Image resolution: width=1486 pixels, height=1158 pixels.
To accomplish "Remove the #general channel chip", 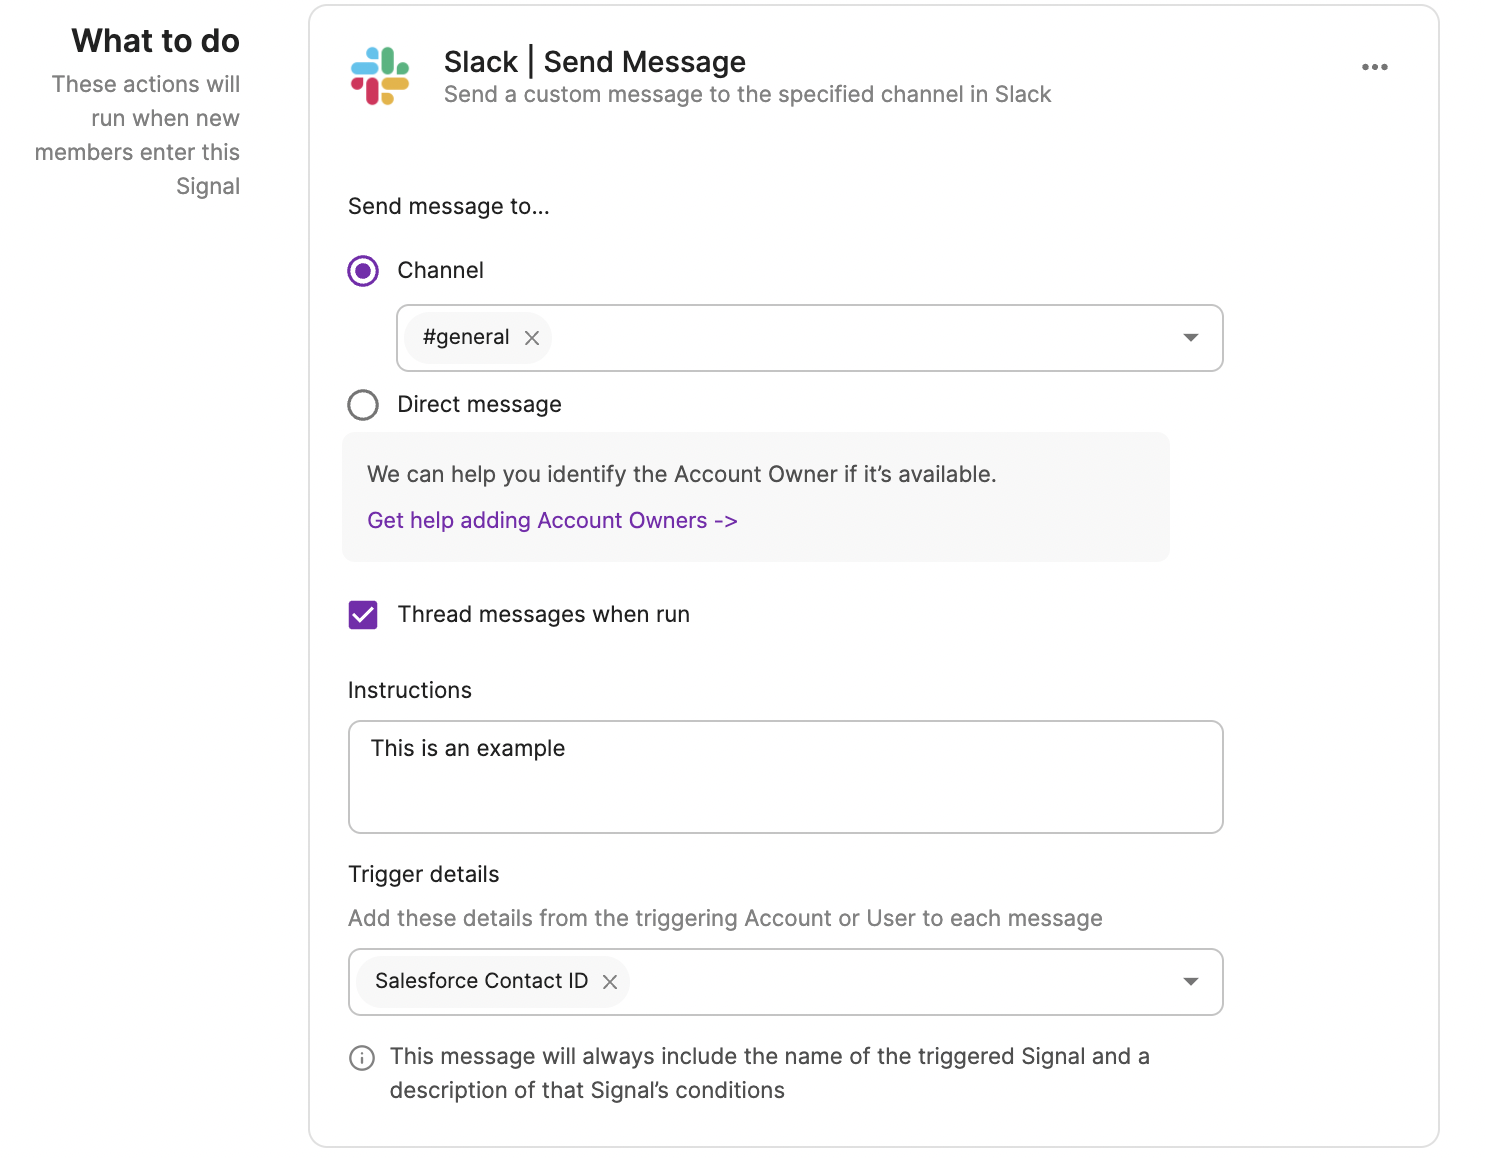I will tap(532, 338).
